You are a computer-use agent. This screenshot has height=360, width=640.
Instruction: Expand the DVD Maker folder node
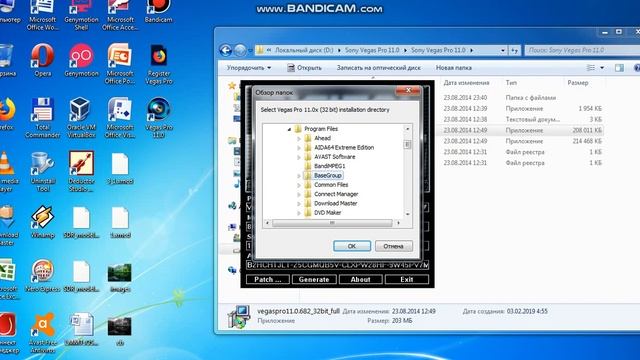click(299, 213)
